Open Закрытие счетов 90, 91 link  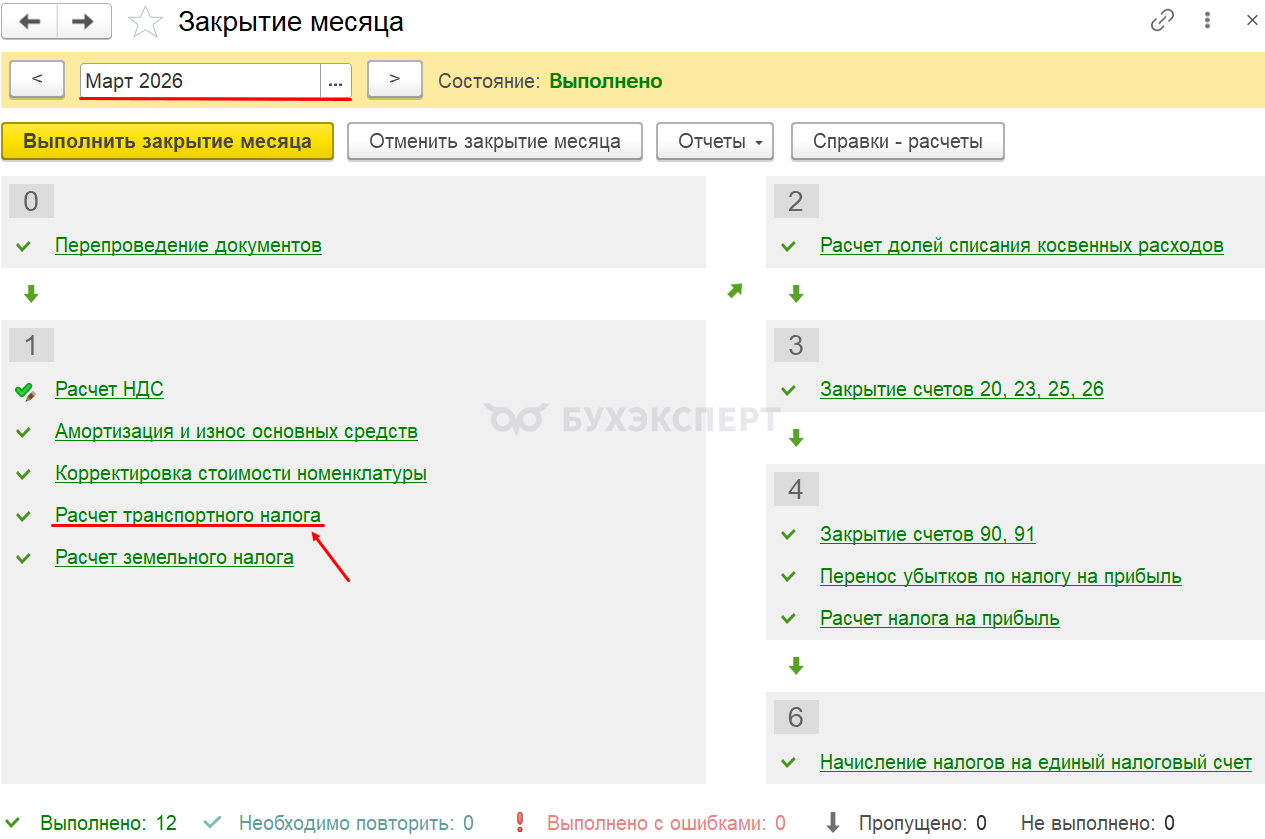click(x=928, y=535)
